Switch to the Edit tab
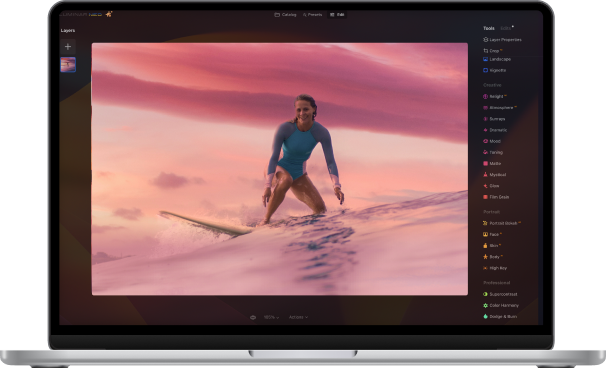 tap(337, 15)
